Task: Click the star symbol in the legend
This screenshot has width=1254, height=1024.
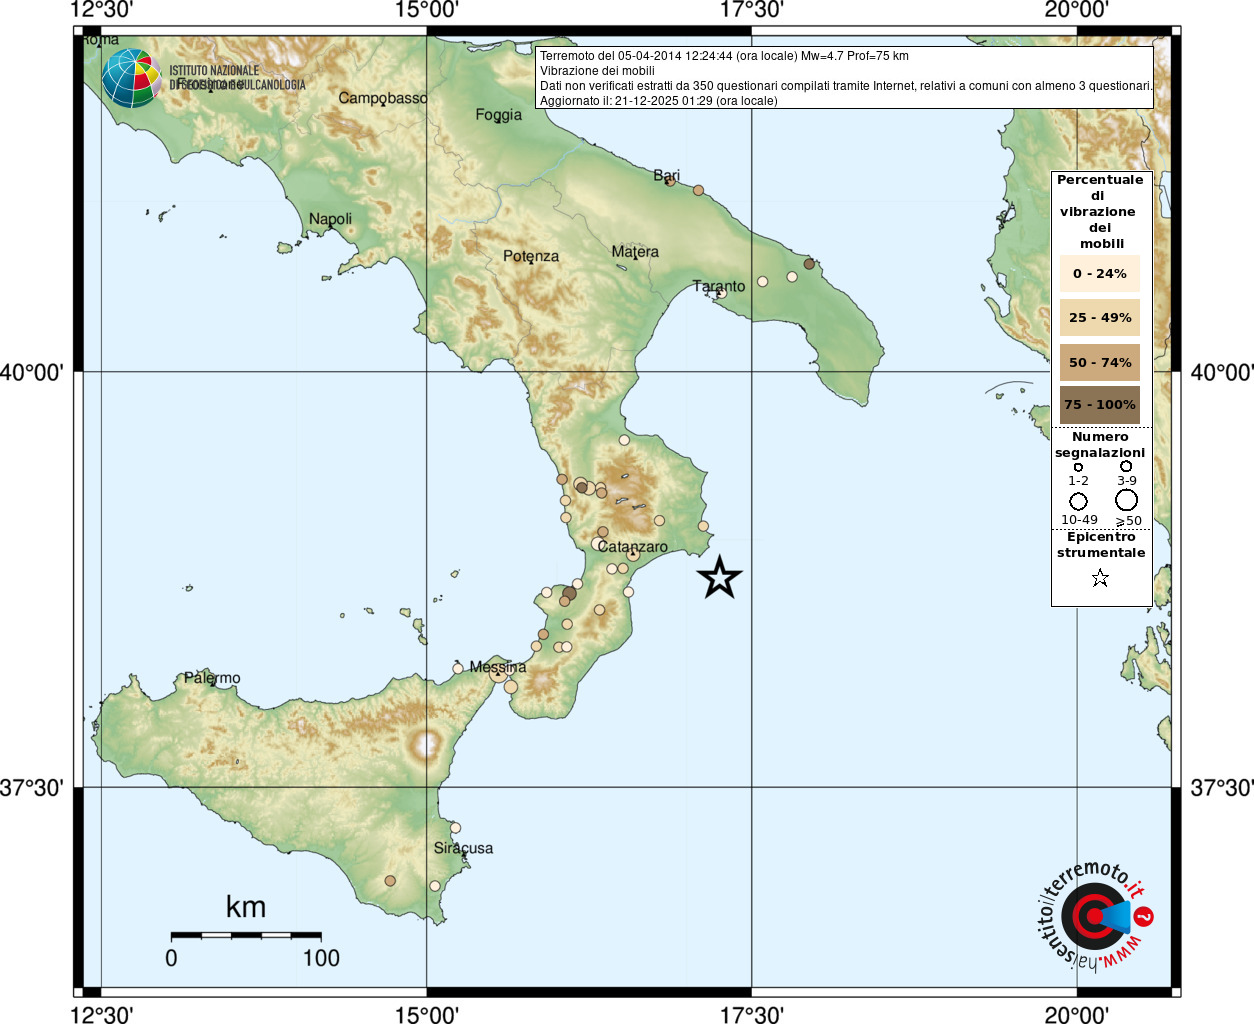Action: [x=1100, y=578]
